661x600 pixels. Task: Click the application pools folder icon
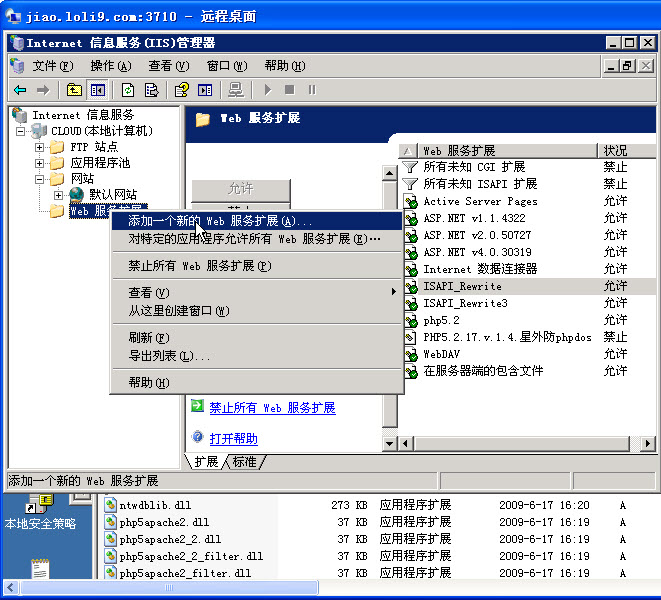point(57,163)
